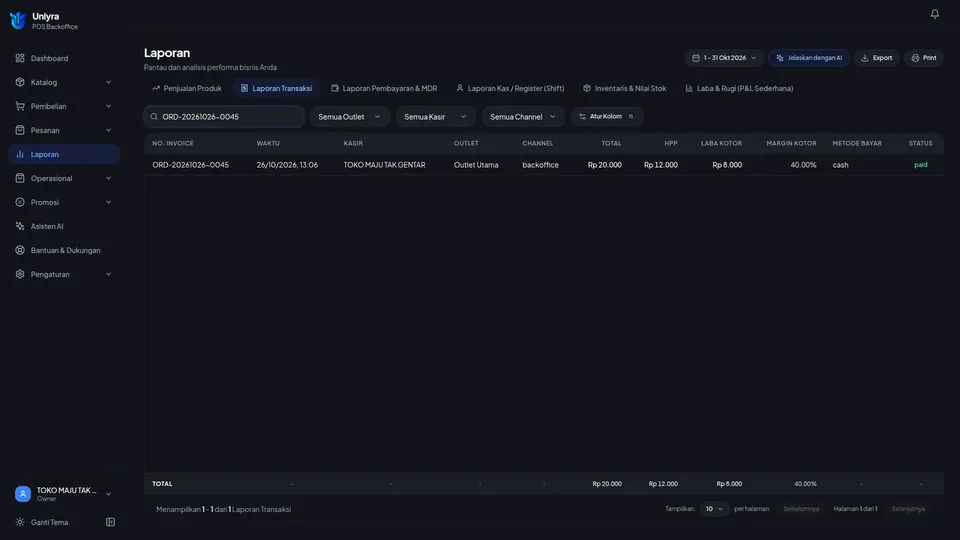Go to previous page with Sebelumnya
This screenshot has height=540, width=960.
(x=801, y=509)
